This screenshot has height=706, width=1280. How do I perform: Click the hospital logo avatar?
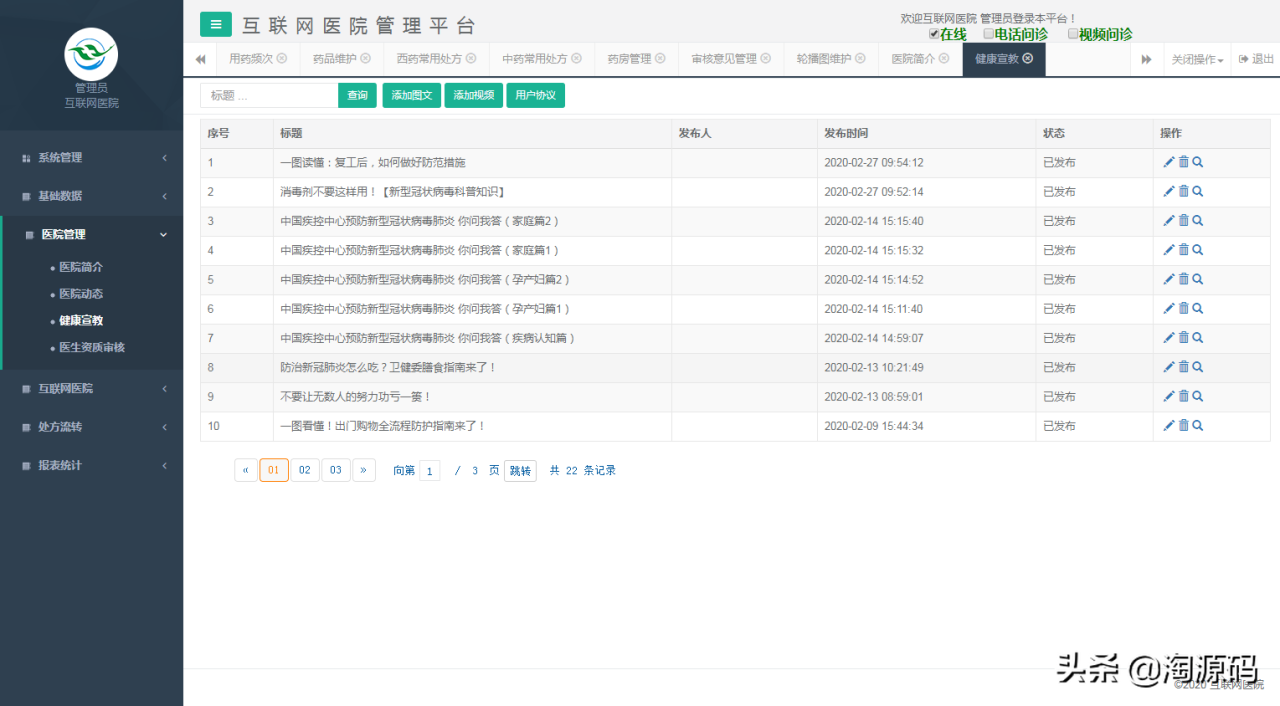pos(91,54)
